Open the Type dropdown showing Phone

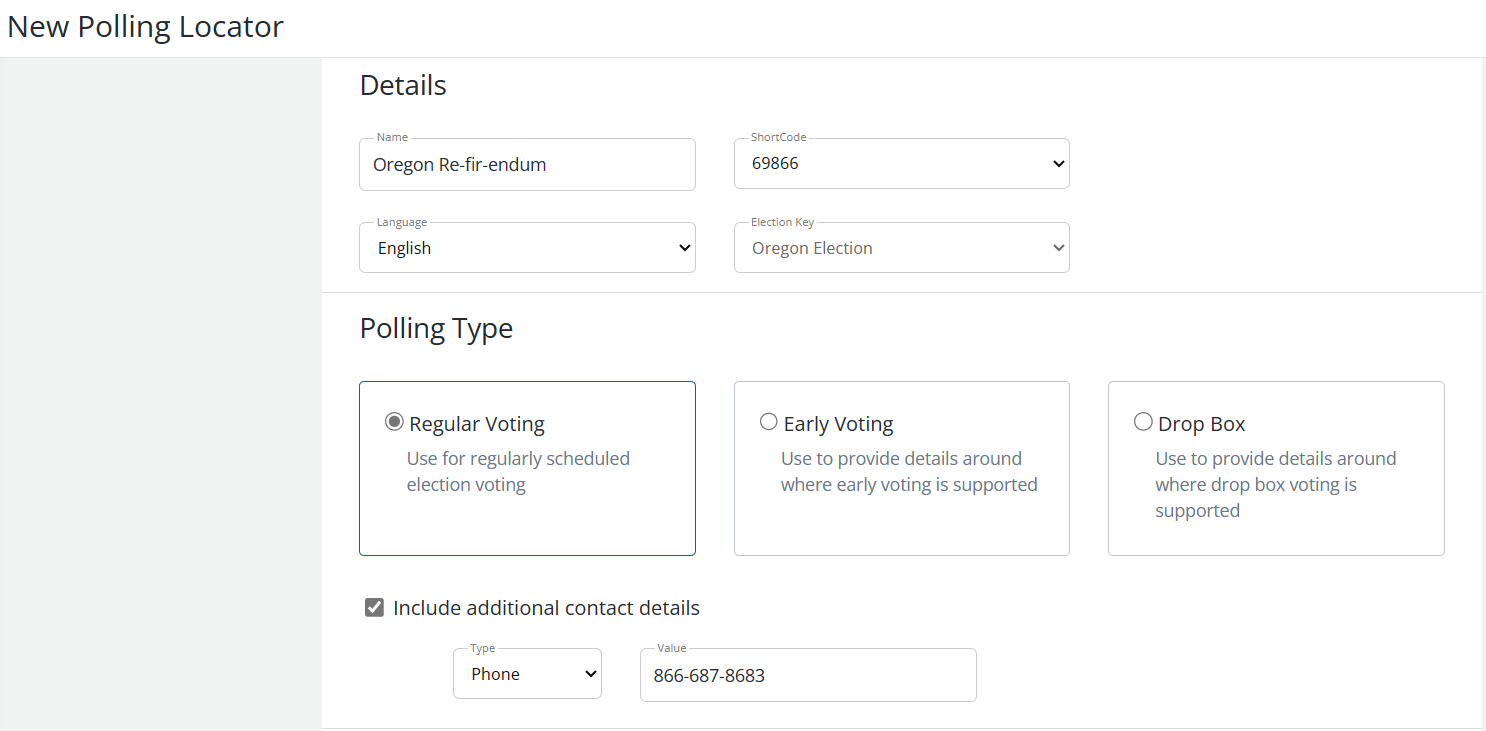pyautogui.click(x=527, y=673)
